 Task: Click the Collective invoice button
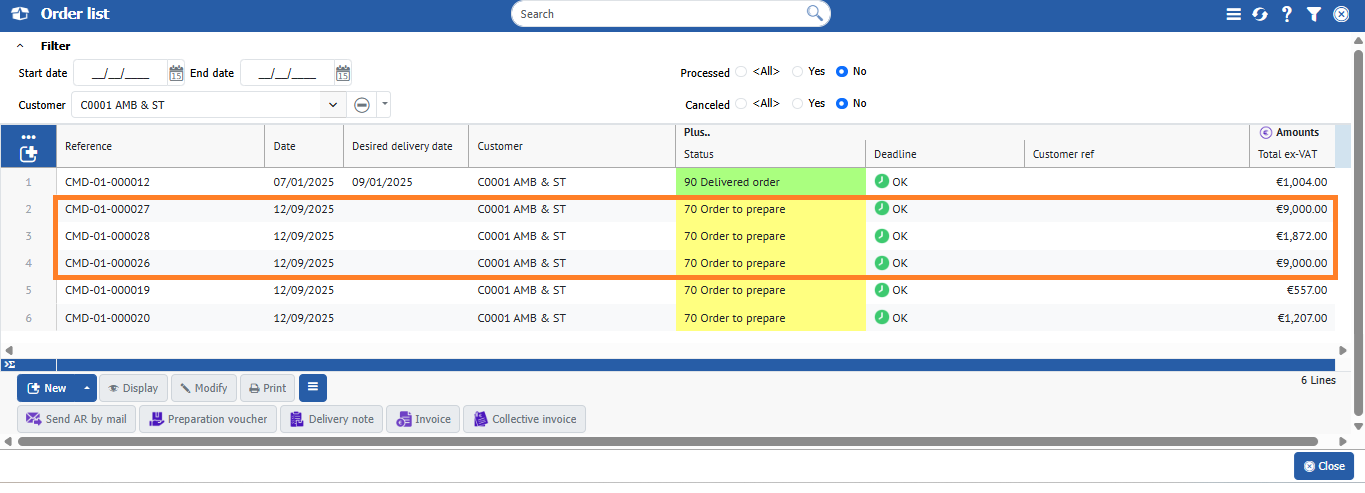click(524, 419)
